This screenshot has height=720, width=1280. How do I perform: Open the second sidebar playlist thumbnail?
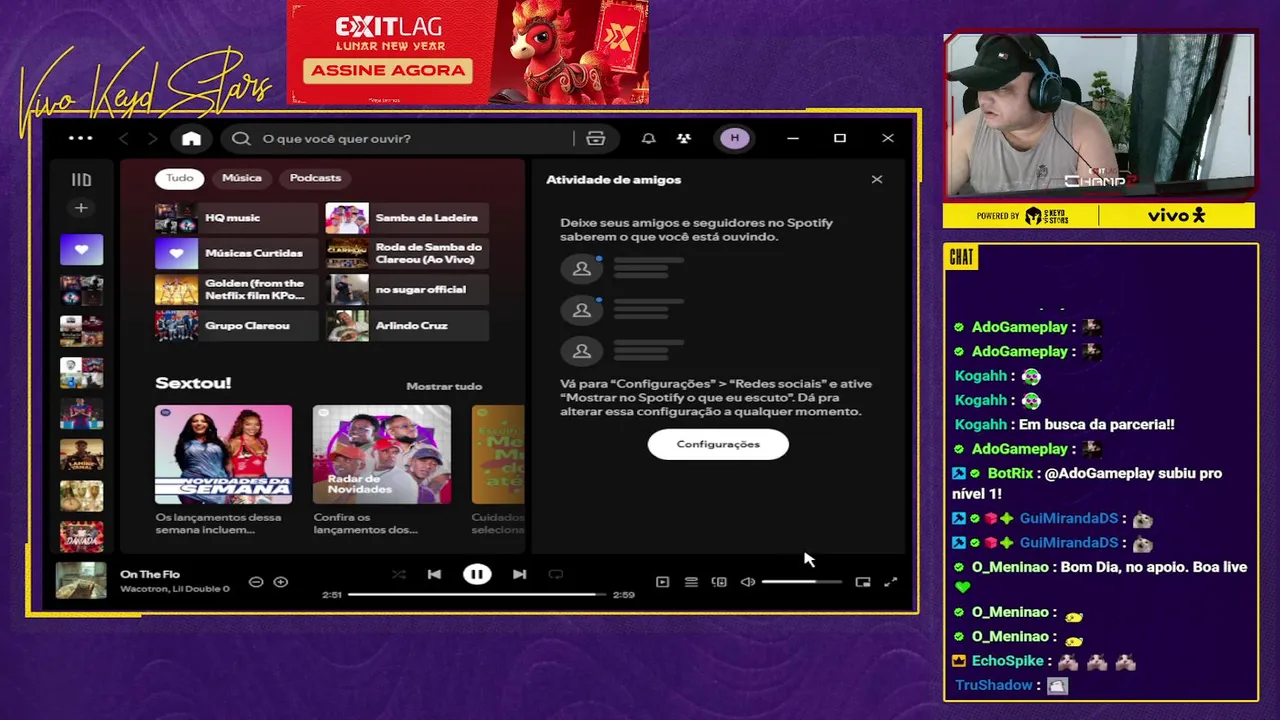click(x=81, y=291)
